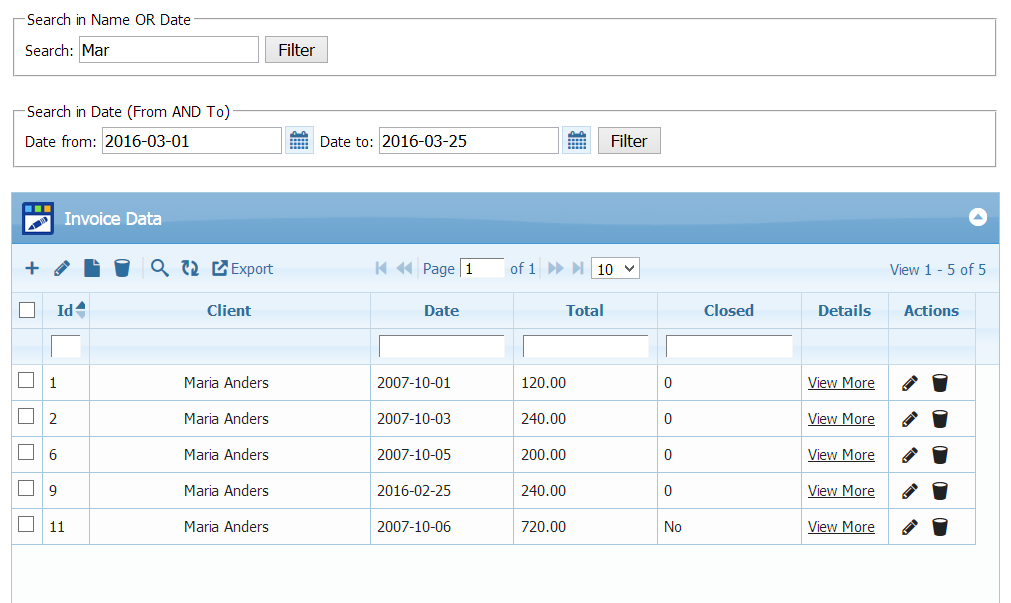Edit invoice 1 using its row pencil icon
This screenshot has width=1011, height=603.
pos(909,383)
